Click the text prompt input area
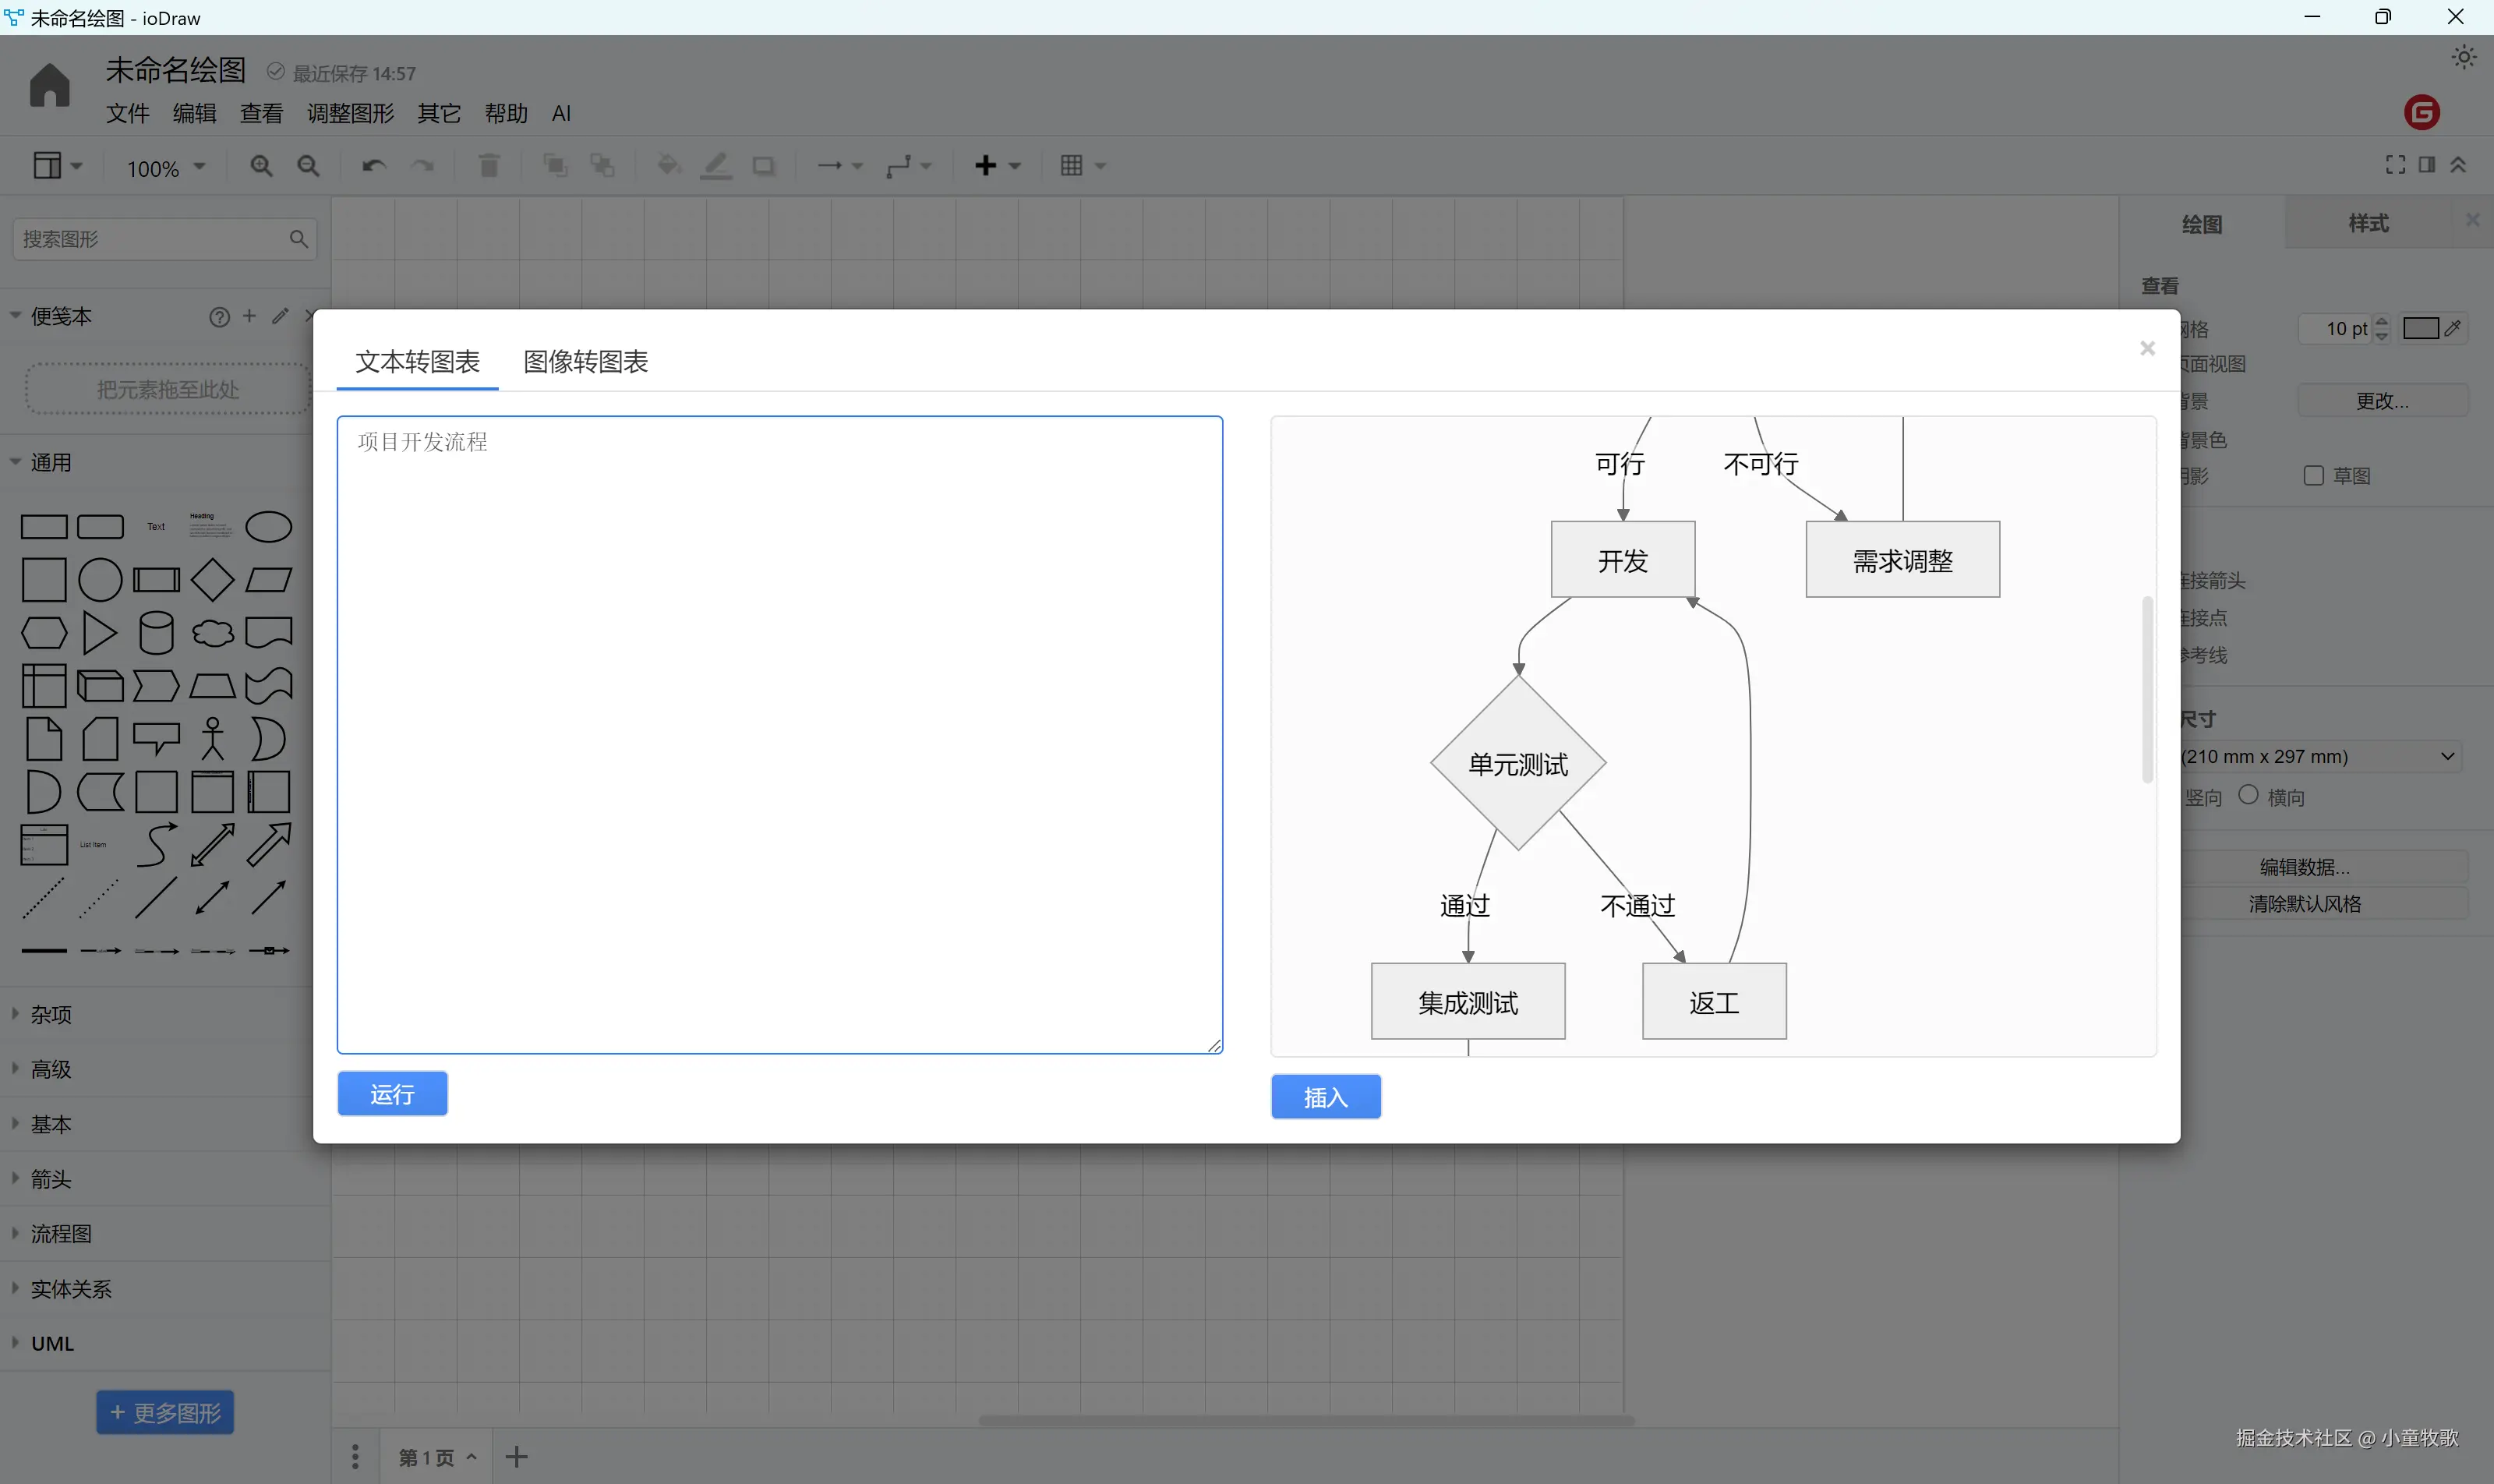Viewport: 2494px width, 1484px height. [779, 735]
